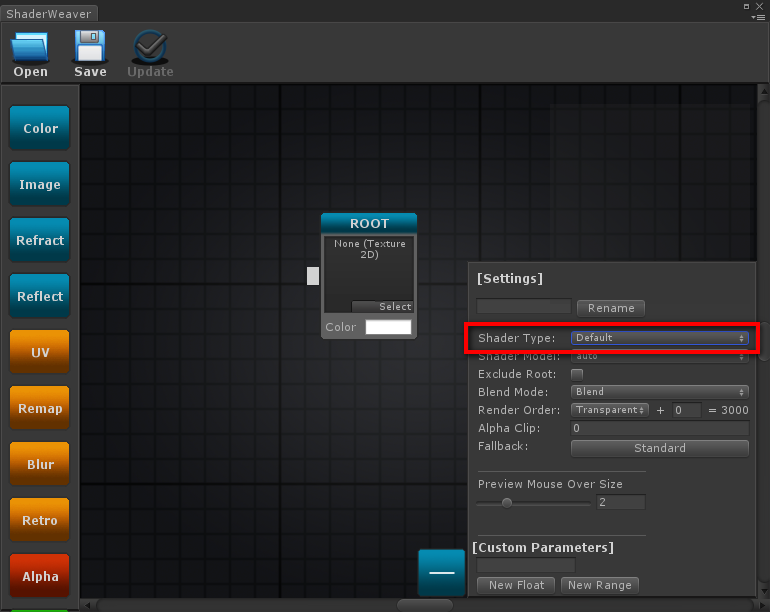Open the window options menu icon
770x612 pixels.
[758, 17]
